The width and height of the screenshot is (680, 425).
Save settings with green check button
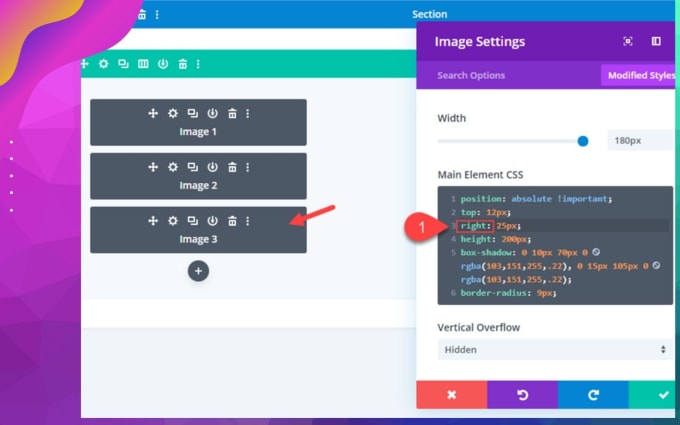pyautogui.click(x=652, y=395)
